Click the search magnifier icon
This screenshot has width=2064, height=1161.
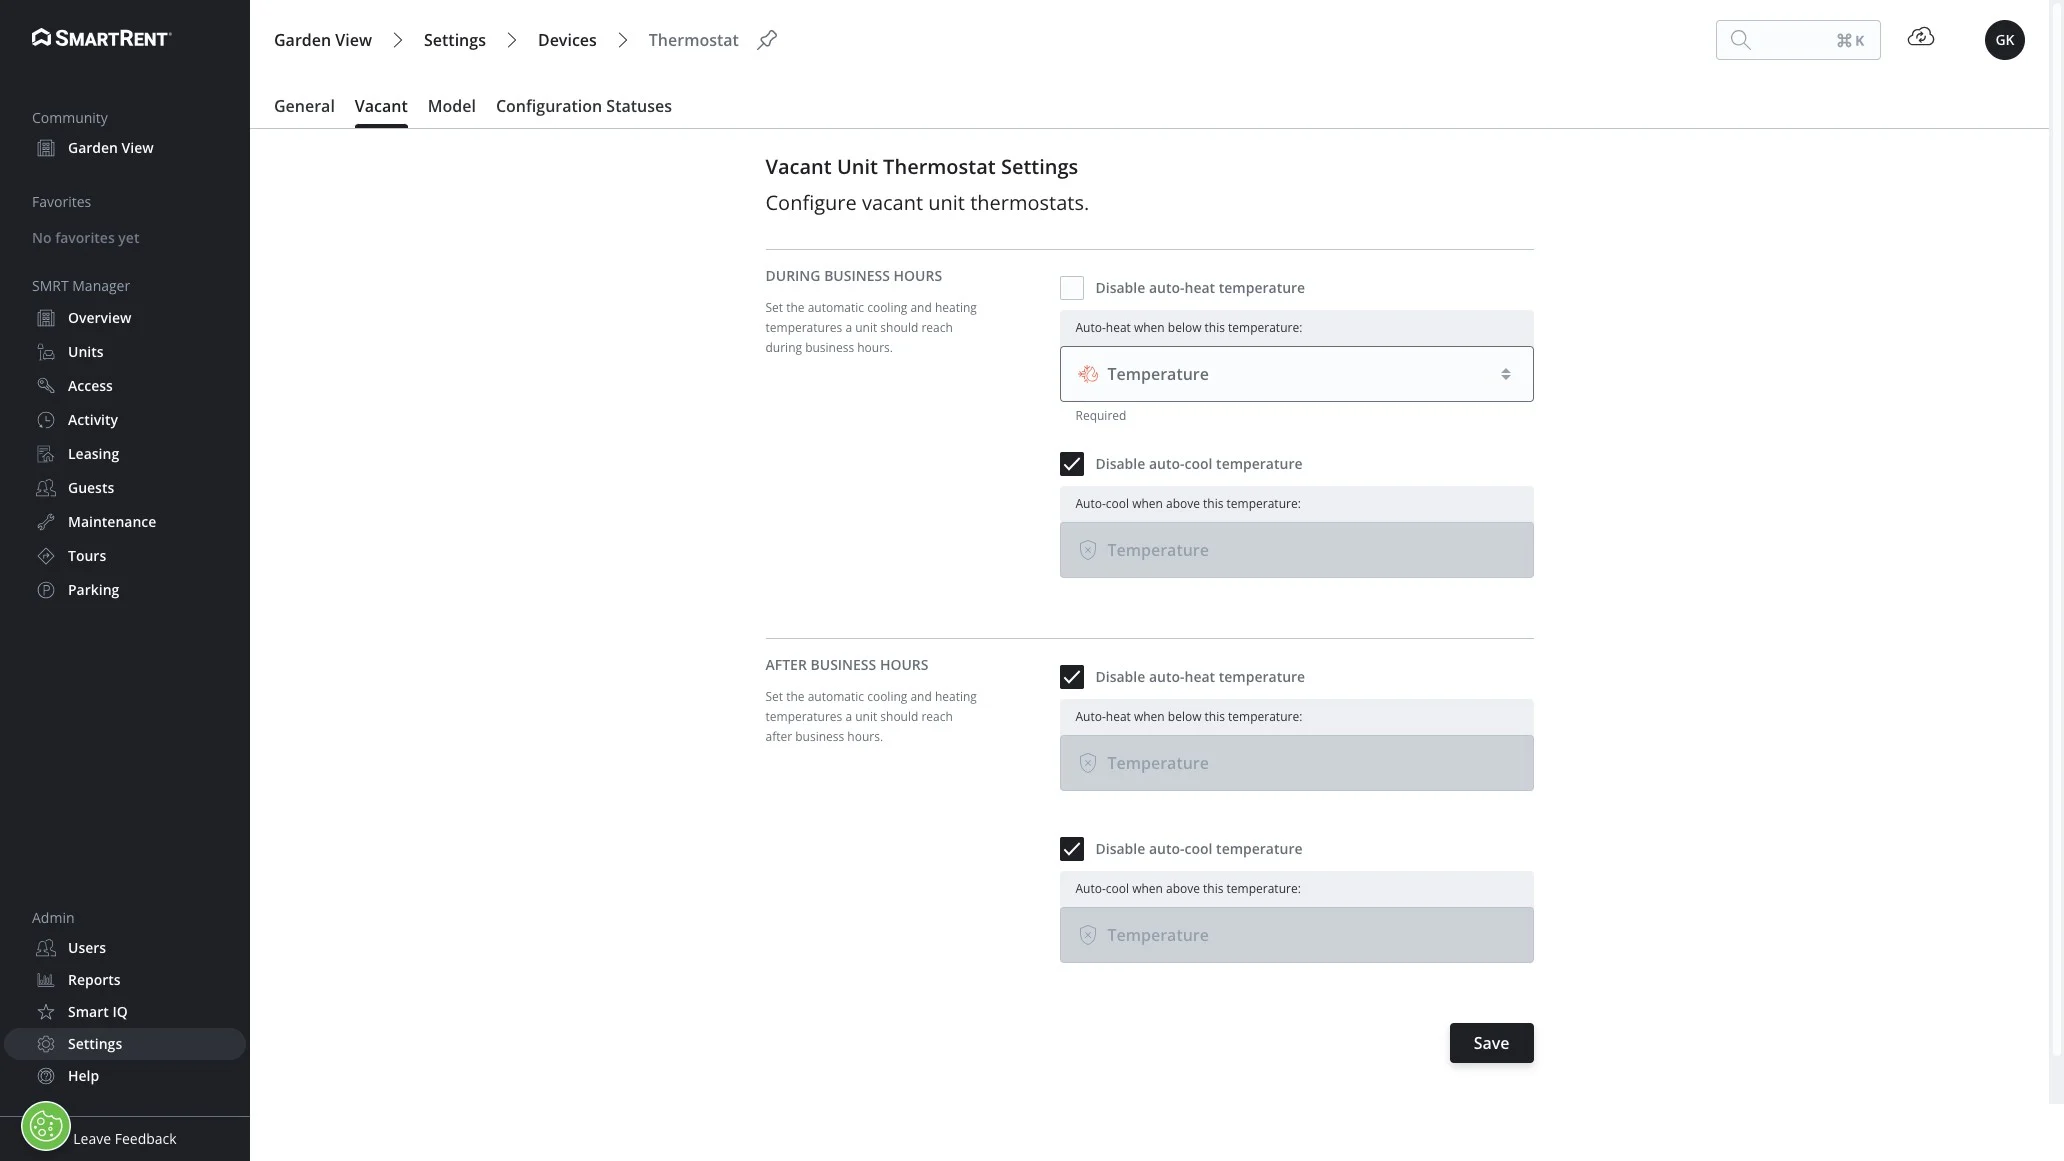pyautogui.click(x=1741, y=40)
